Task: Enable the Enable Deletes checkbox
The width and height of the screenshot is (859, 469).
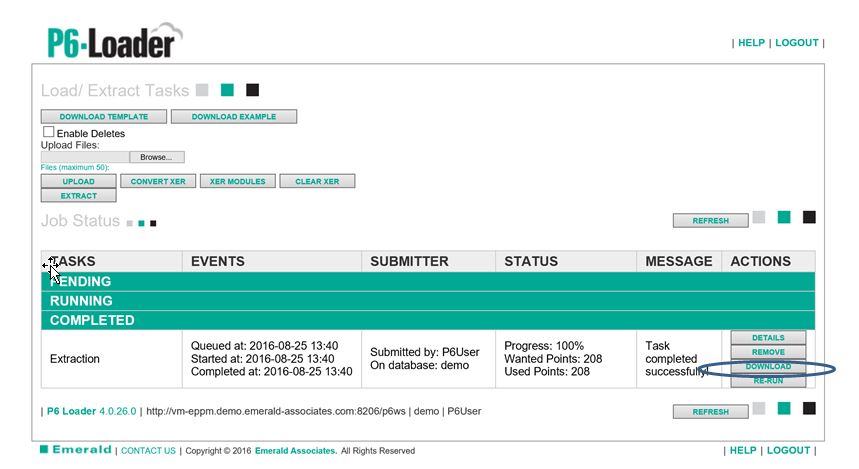Action: (48, 132)
